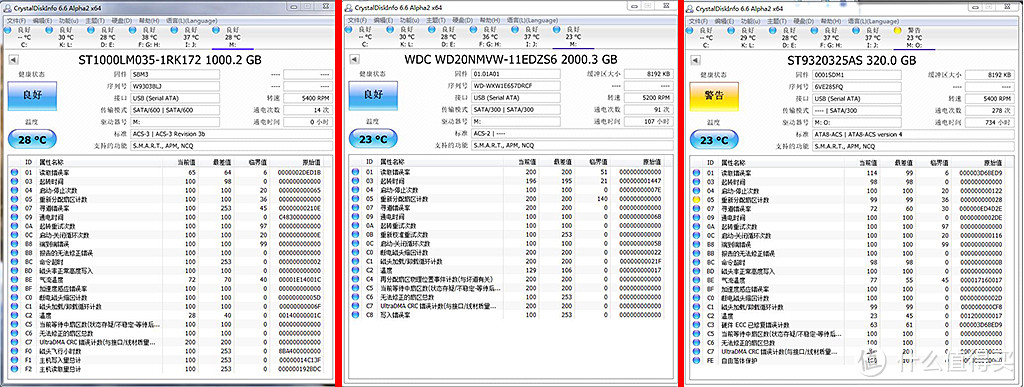
Task: Click drive title WDC WD20NMVW-11EDZS6 2000.3 GB
Action: tap(511, 60)
